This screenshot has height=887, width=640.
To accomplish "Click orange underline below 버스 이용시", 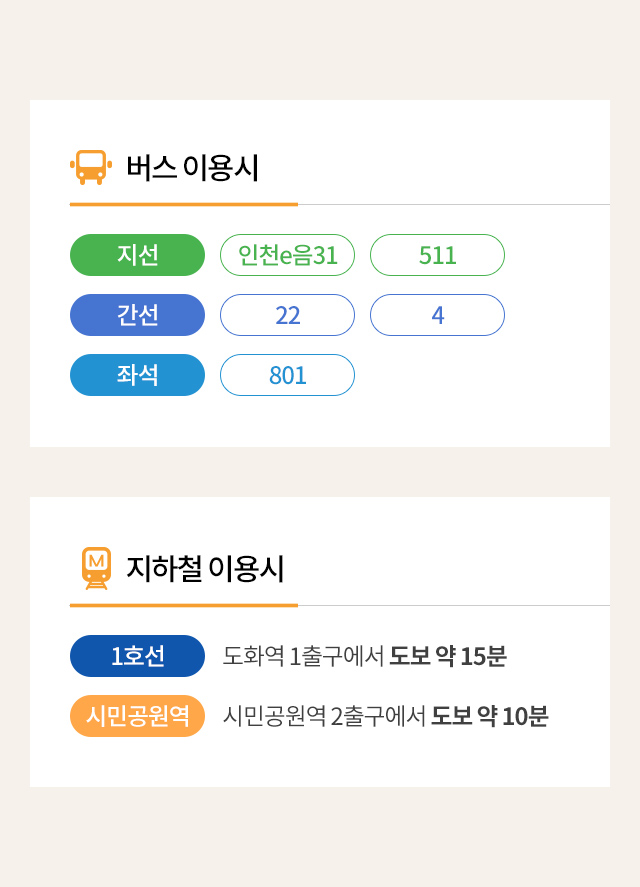I will [183, 204].
